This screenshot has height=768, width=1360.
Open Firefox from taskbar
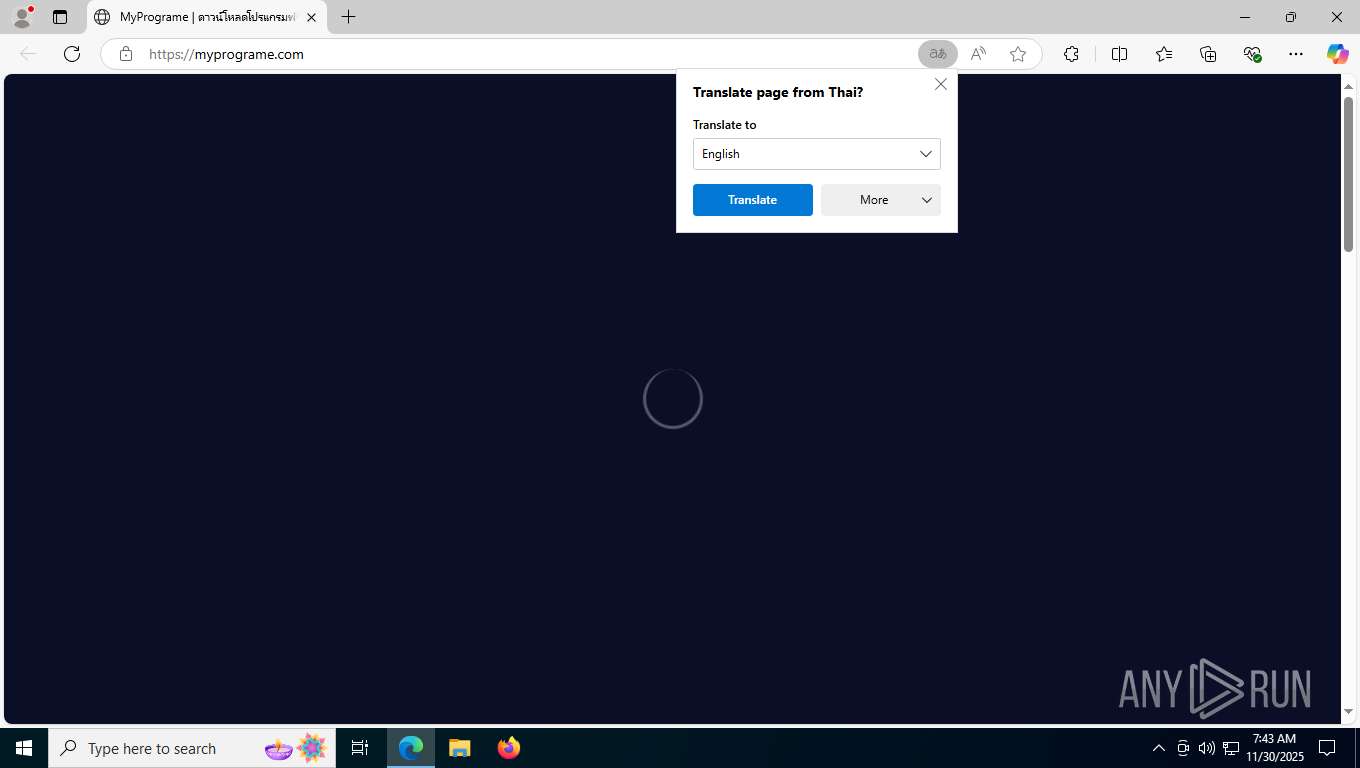tap(509, 748)
